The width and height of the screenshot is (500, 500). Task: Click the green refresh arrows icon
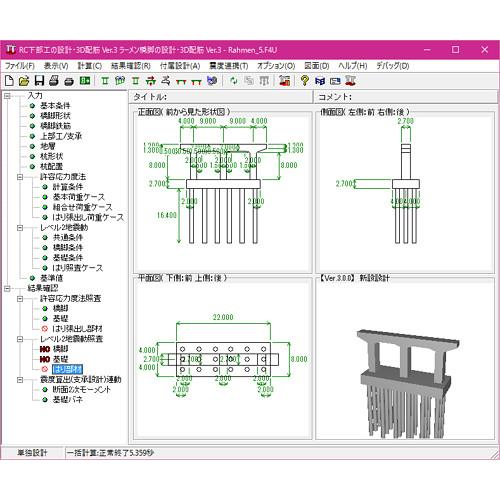point(234,81)
